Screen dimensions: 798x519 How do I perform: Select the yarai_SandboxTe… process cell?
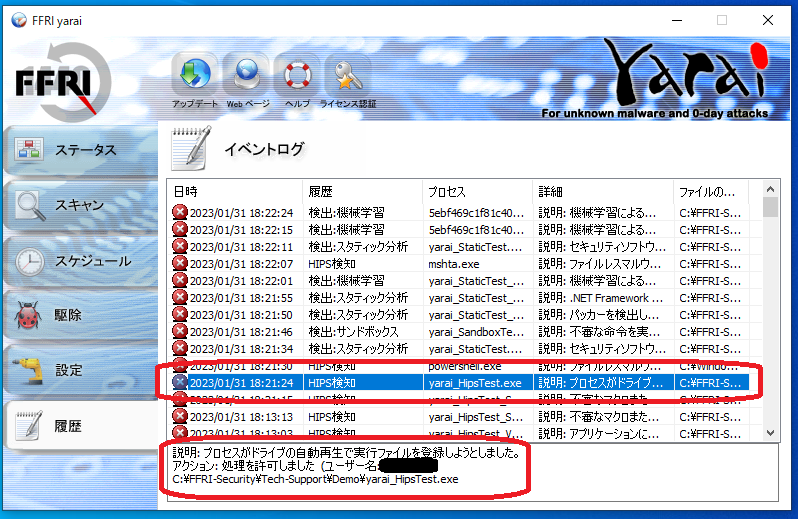(476, 332)
